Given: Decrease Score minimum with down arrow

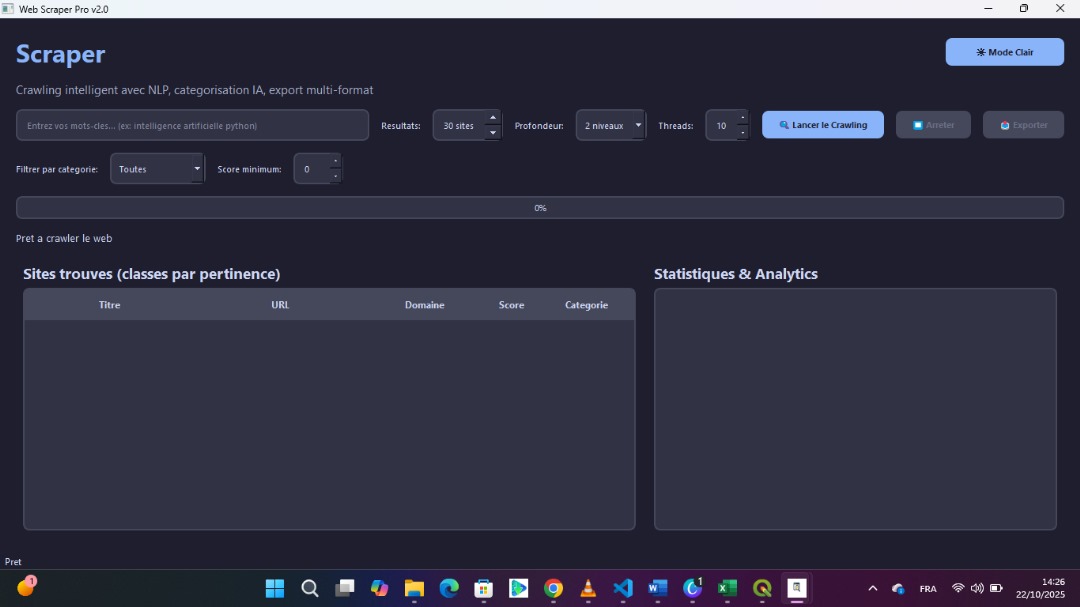Looking at the screenshot, I should point(335,176).
